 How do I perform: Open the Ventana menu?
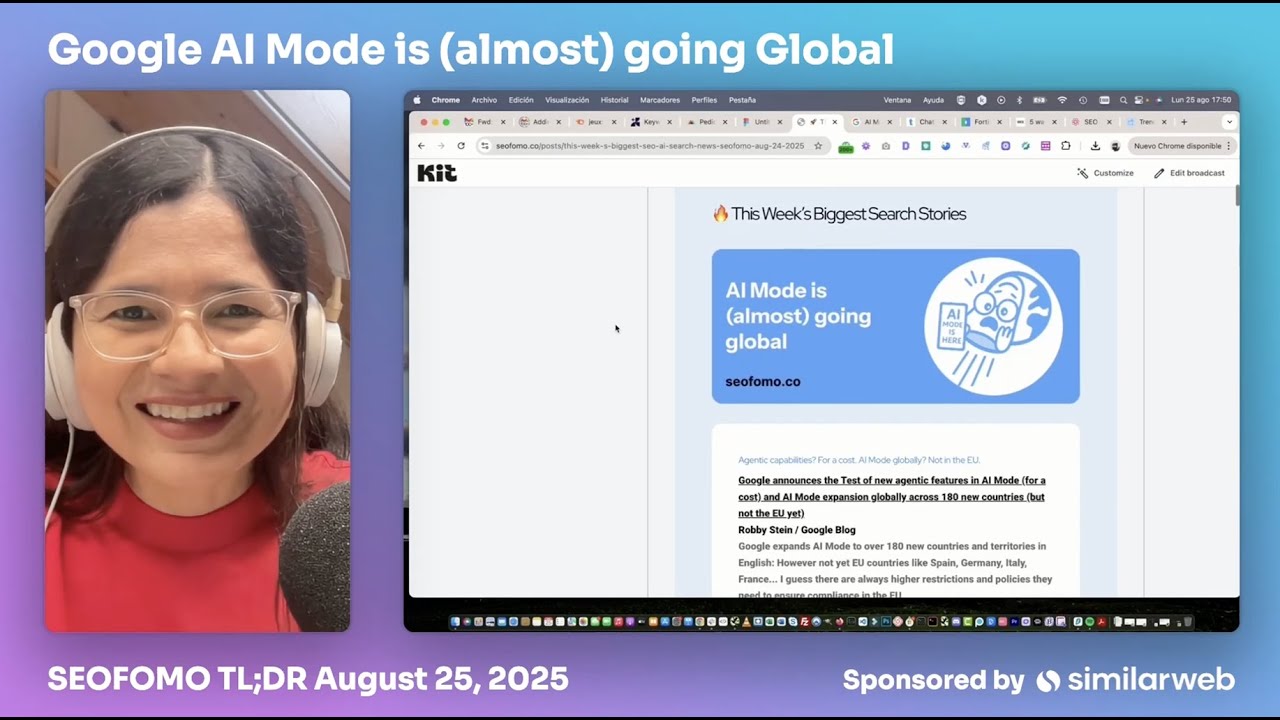click(897, 100)
